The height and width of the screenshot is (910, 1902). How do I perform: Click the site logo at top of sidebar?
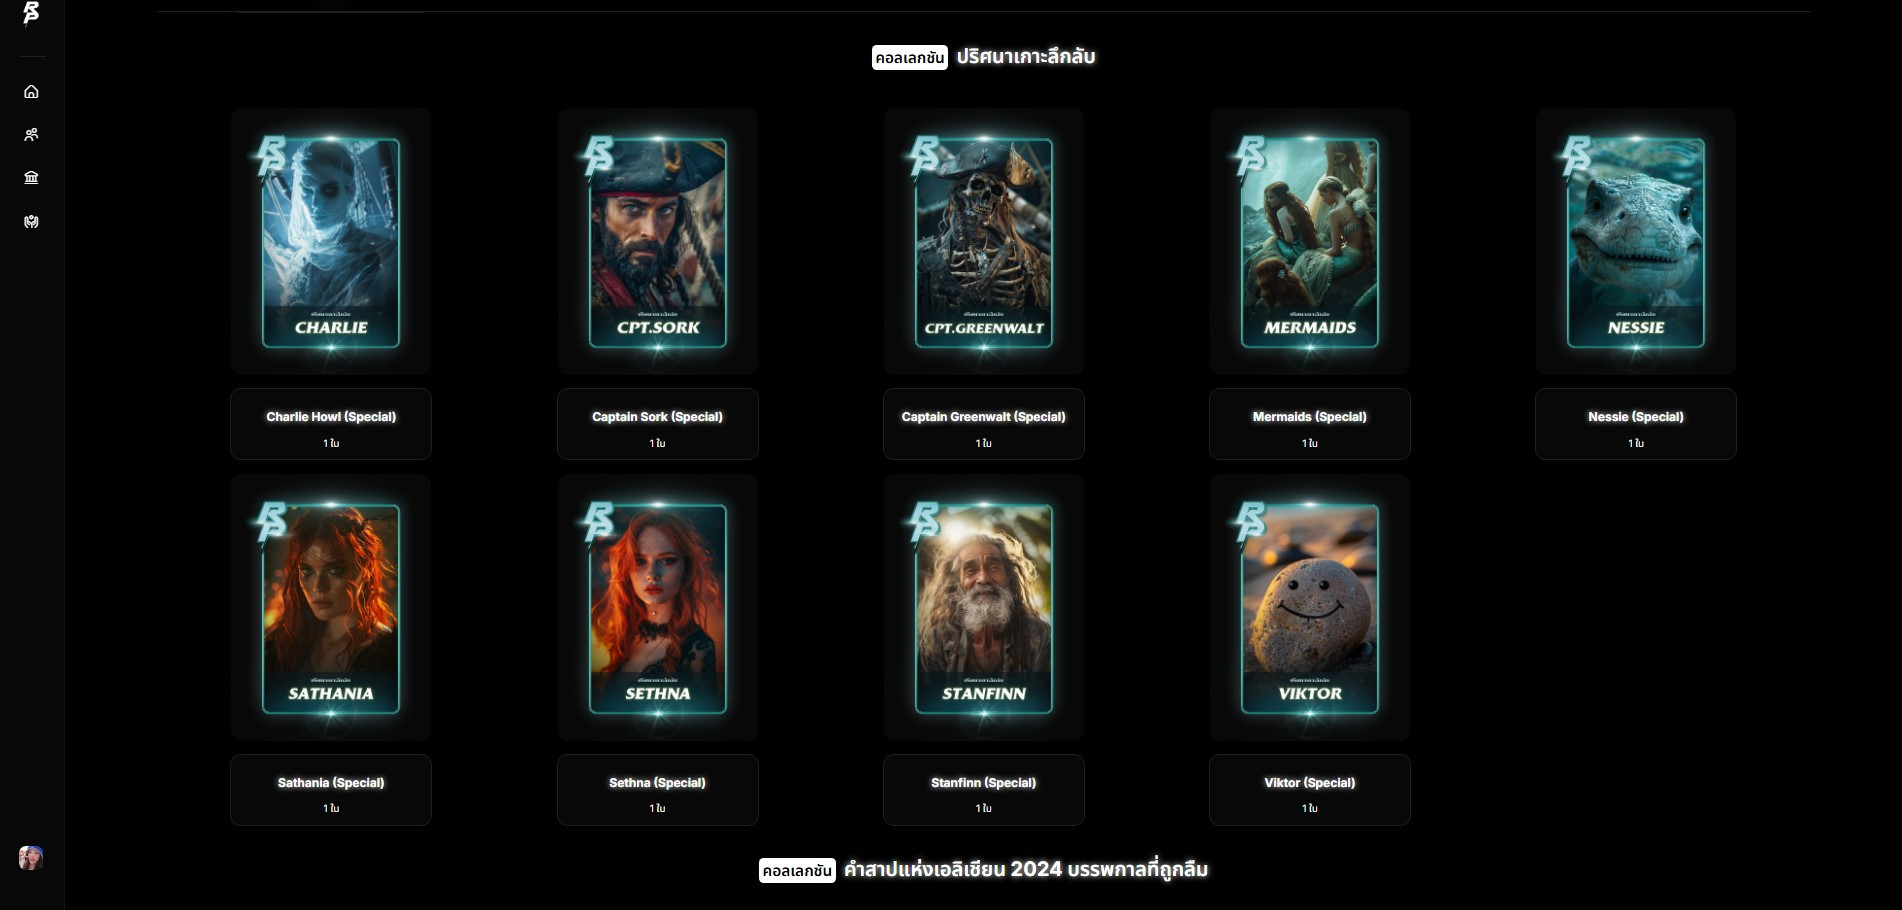tap(31, 13)
